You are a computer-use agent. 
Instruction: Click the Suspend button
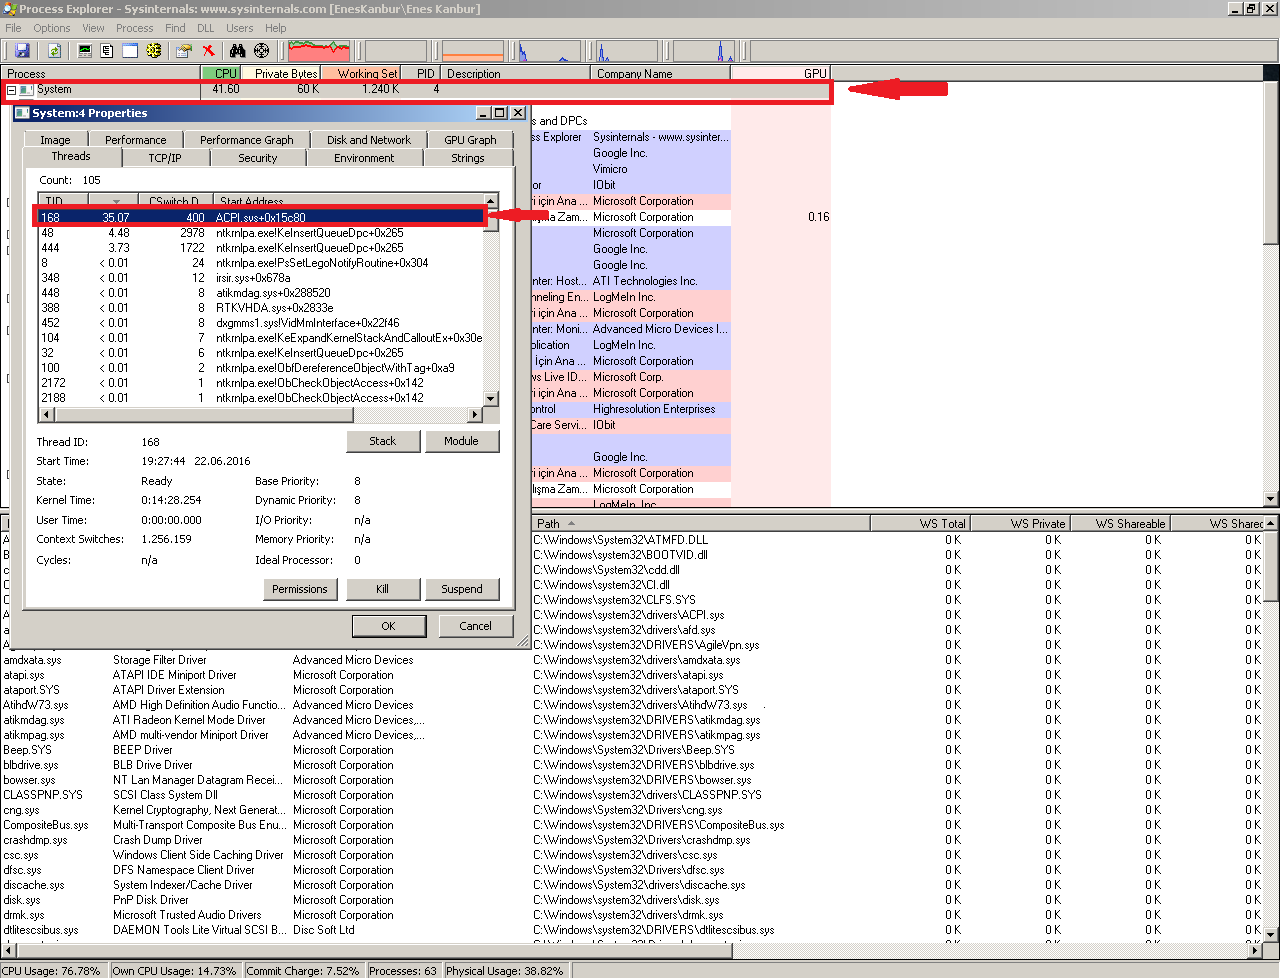click(462, 589)
